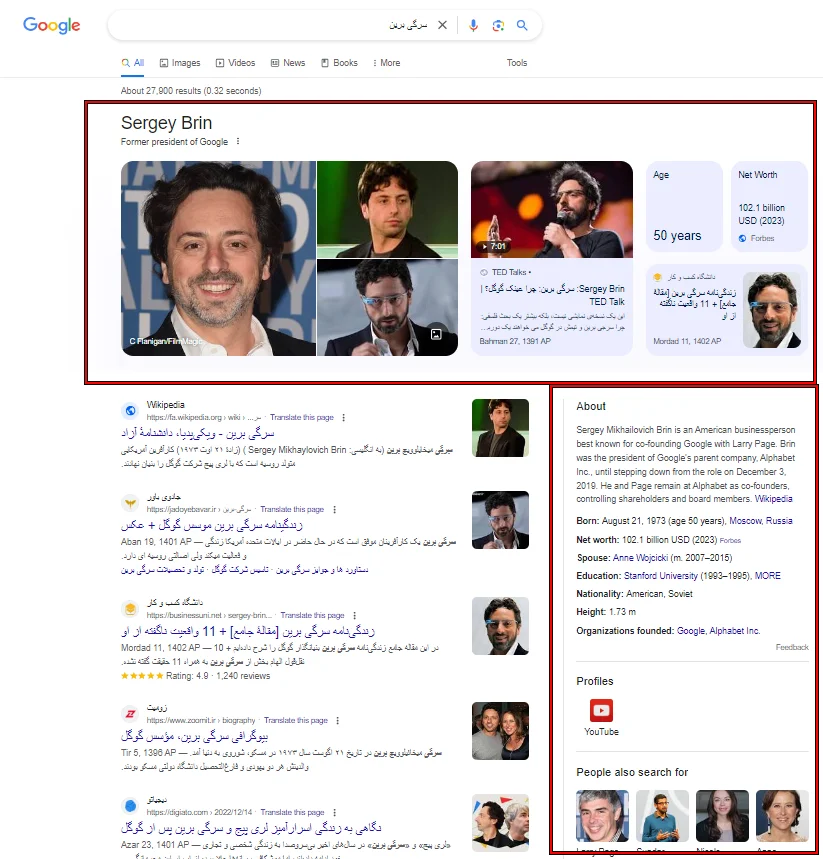Click the Age 50 years card

click(684, 206)
